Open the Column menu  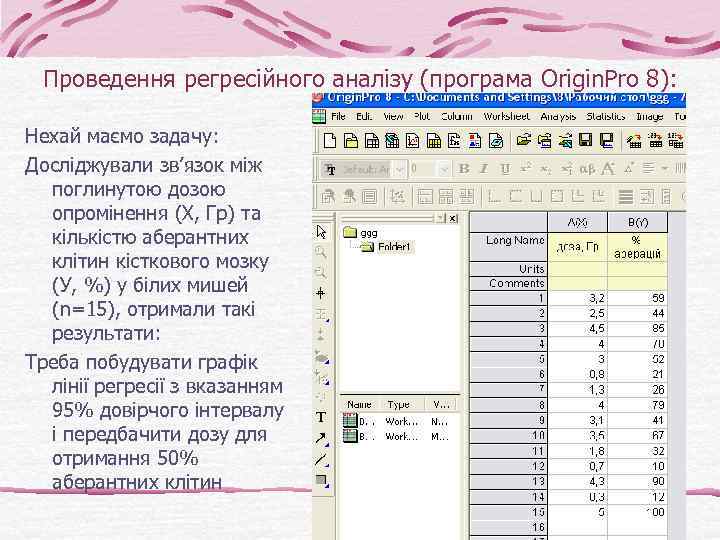[x=456, y=117]
